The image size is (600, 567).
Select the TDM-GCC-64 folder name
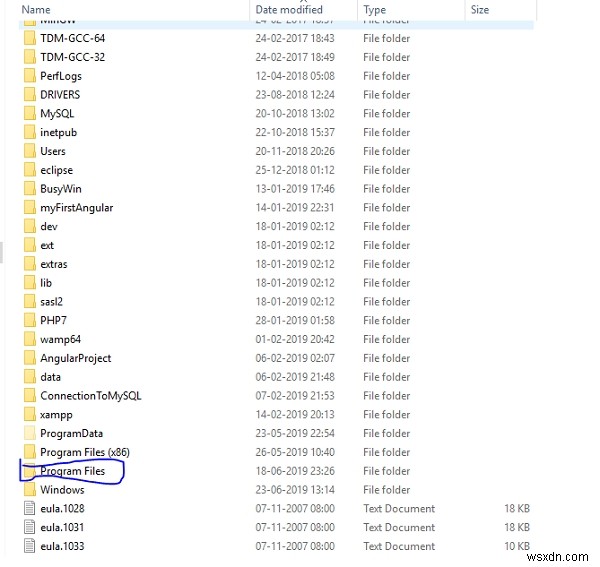point(72,38)
